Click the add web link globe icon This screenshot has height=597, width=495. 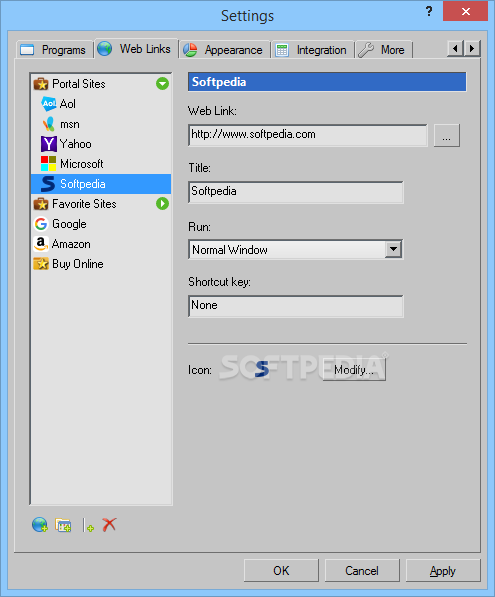coord(40,525)
